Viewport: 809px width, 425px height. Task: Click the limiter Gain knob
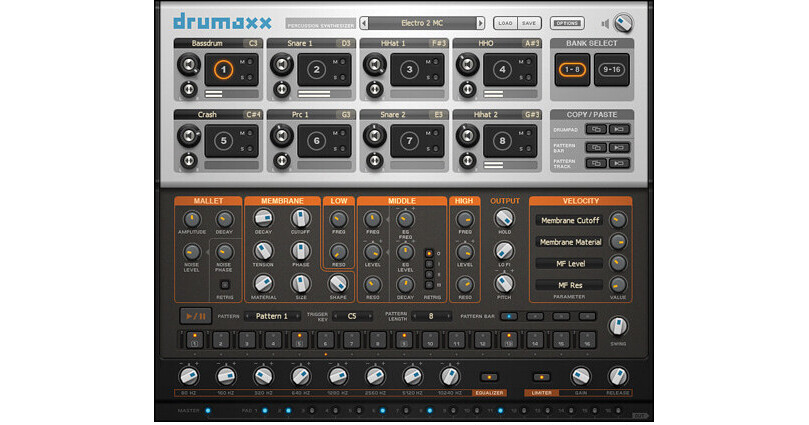pos(580,376)
